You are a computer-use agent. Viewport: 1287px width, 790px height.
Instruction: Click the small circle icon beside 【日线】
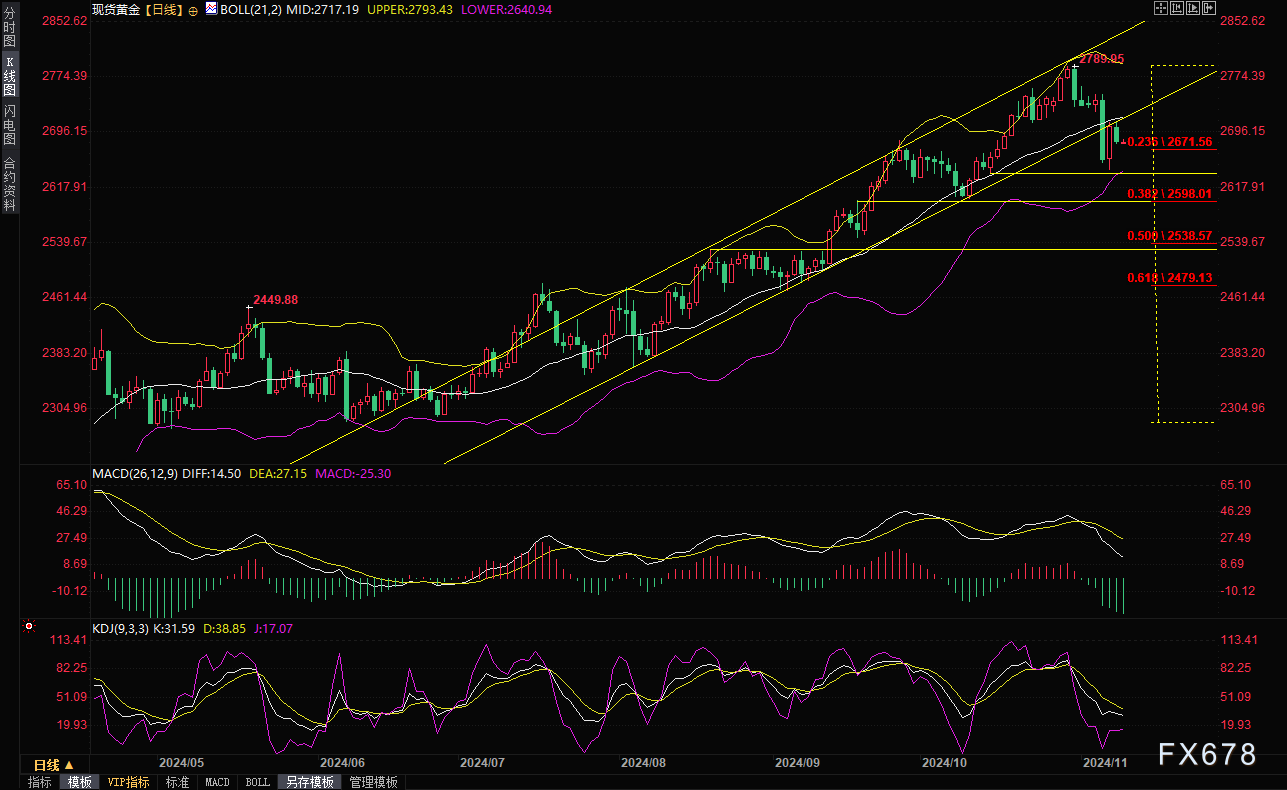[x=195, y=8]
